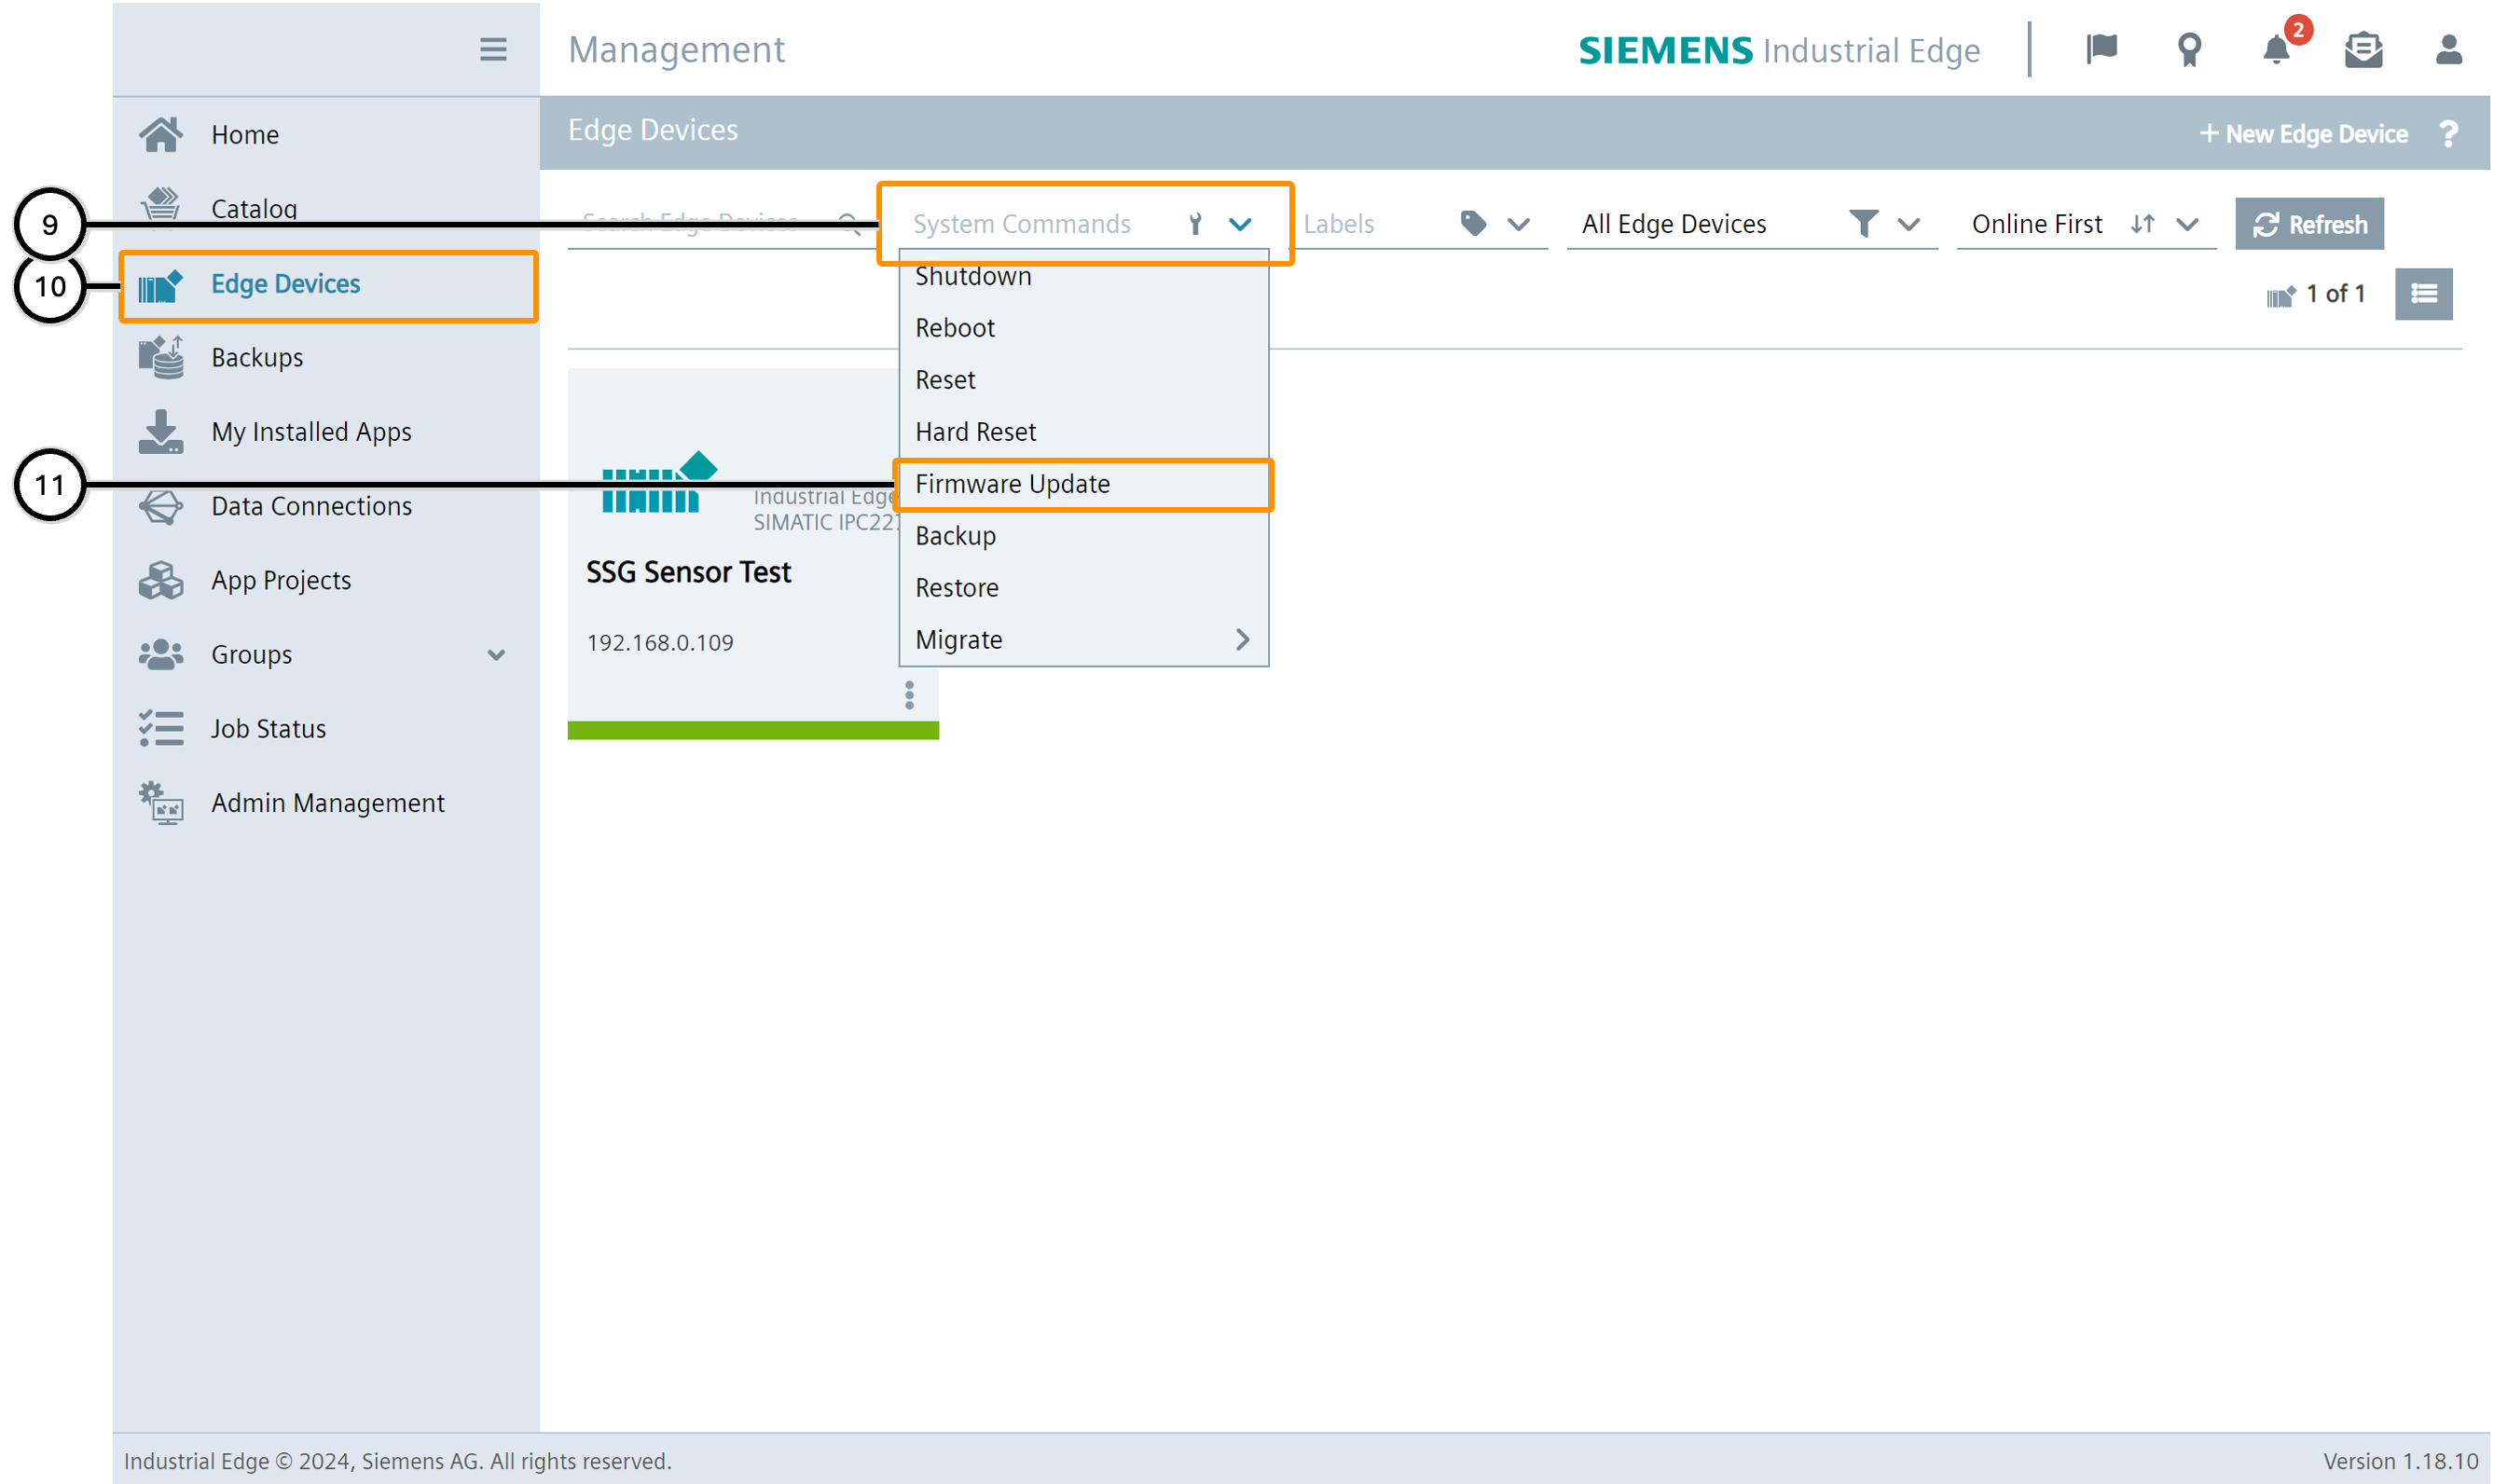Click the hamburger menu icon
The image size is (2494, 1484).
[493, 50]
